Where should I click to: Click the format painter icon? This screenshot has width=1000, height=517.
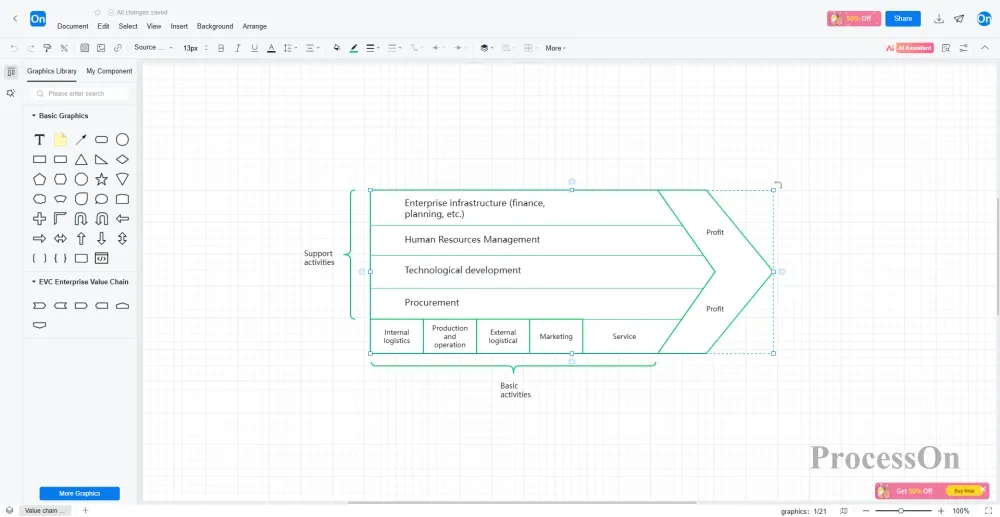click(x=47, y=48)
